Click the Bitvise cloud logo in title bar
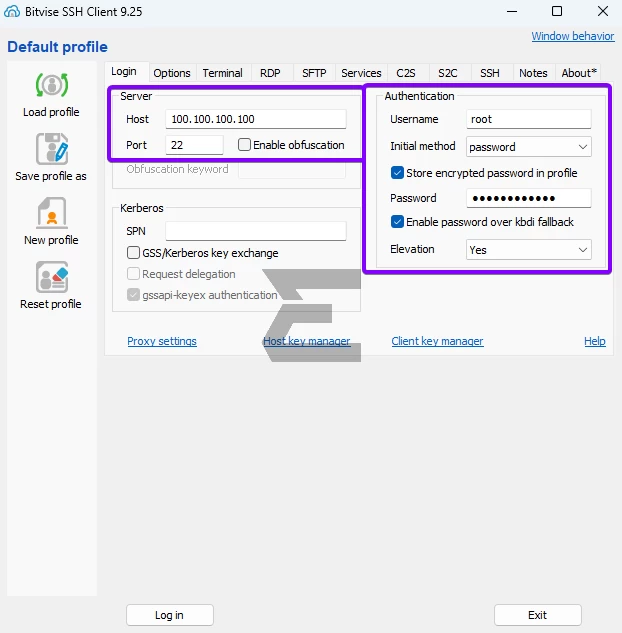The image size is (622, 633). click(12, 11)
